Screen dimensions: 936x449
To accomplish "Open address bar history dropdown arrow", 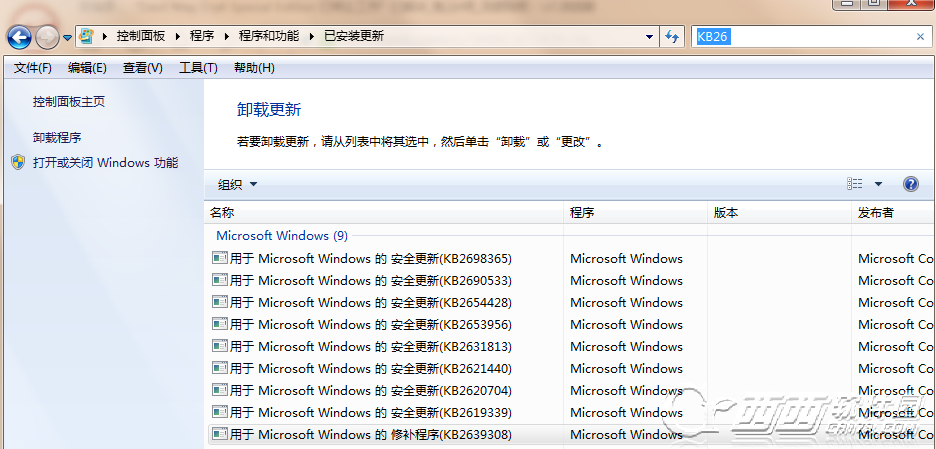I will [x=649, y=36].
